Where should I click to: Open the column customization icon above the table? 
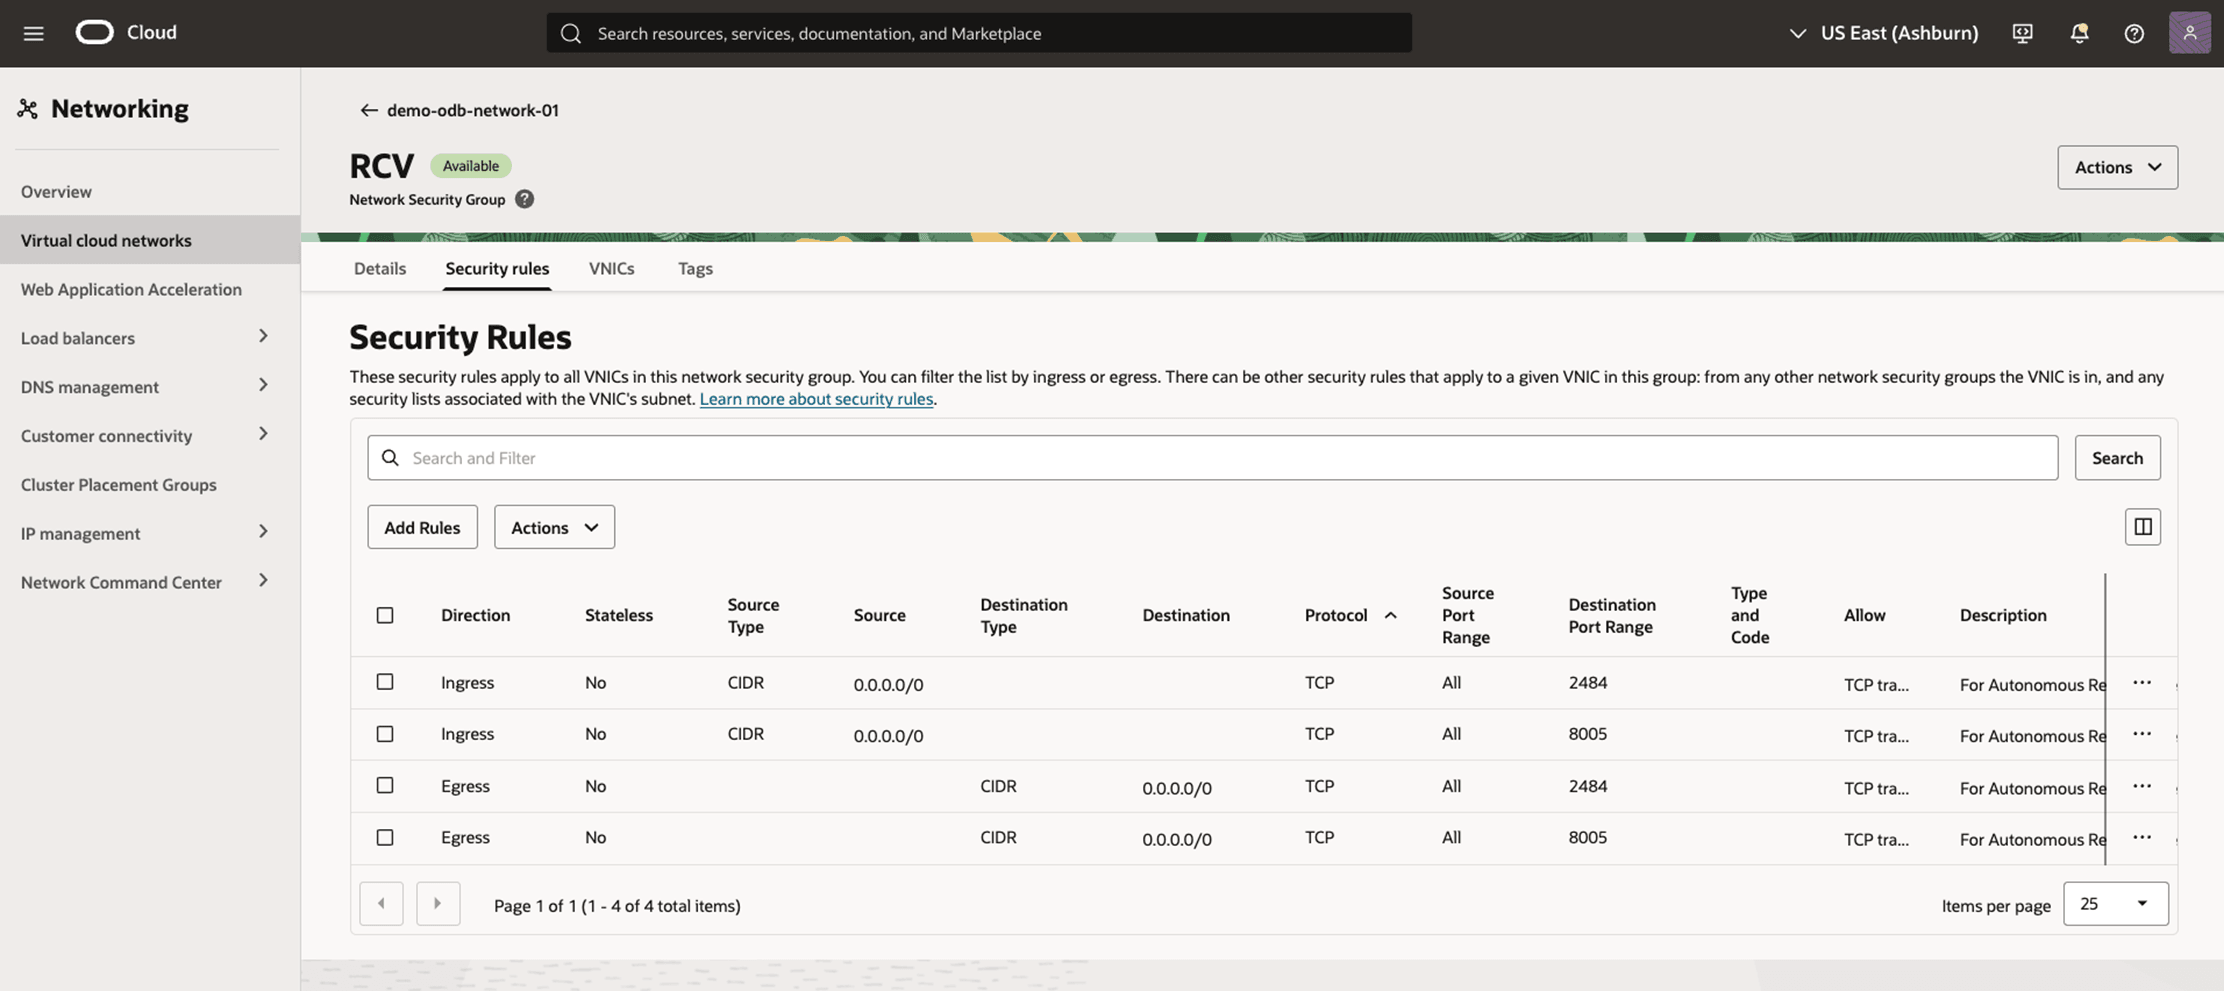point(2142,526)
